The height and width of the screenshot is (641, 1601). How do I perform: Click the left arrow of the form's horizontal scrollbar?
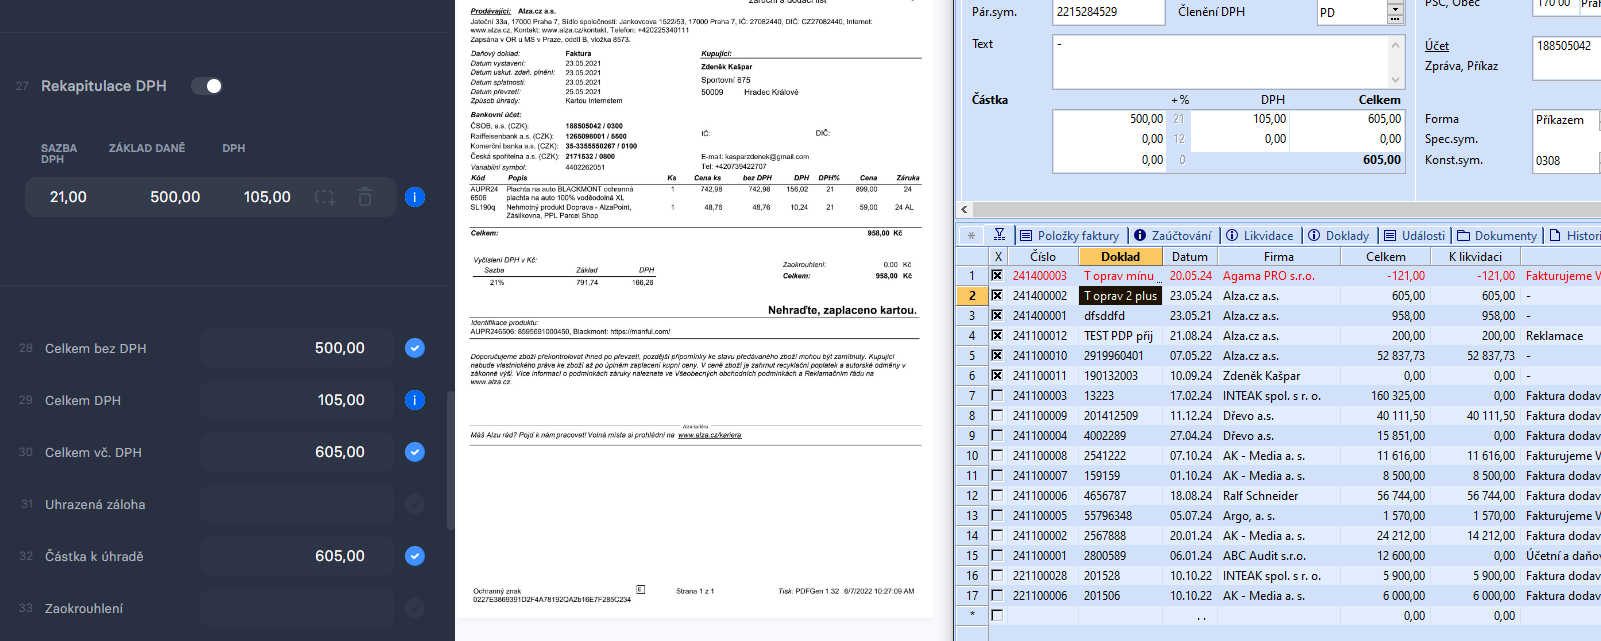pyautogui.click(x=964, y=210)
